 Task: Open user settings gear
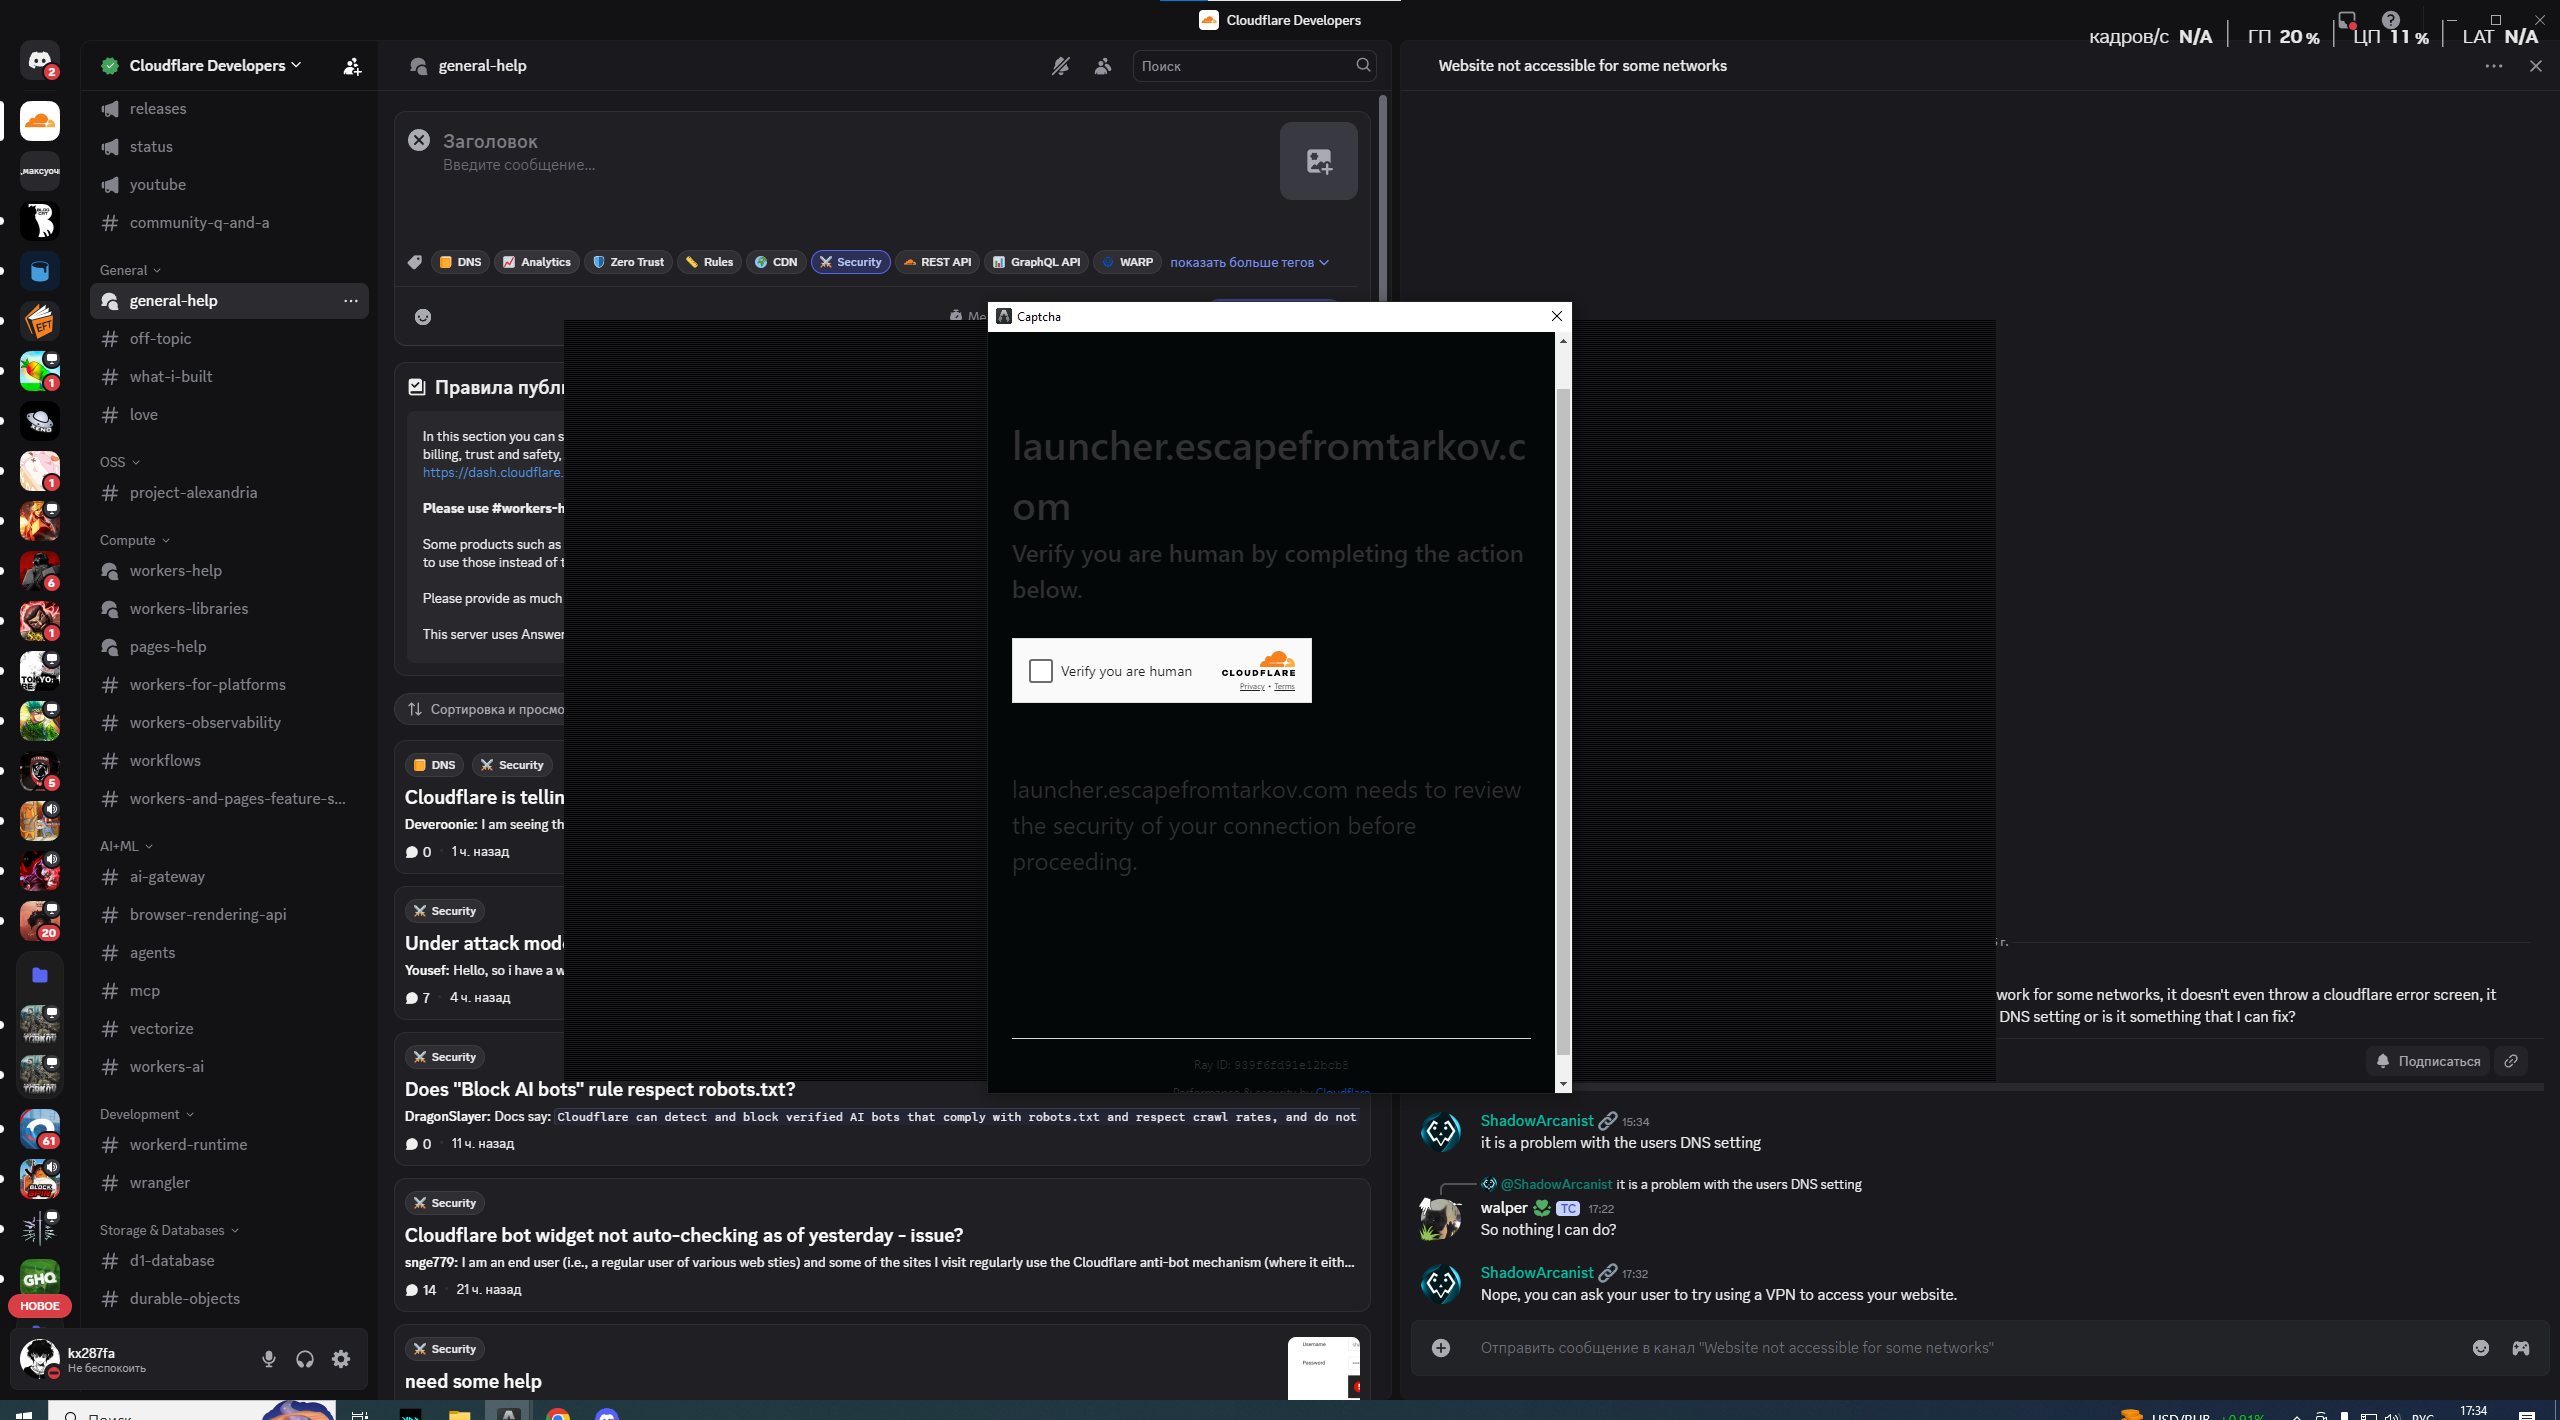click(x=341, y=1359)
